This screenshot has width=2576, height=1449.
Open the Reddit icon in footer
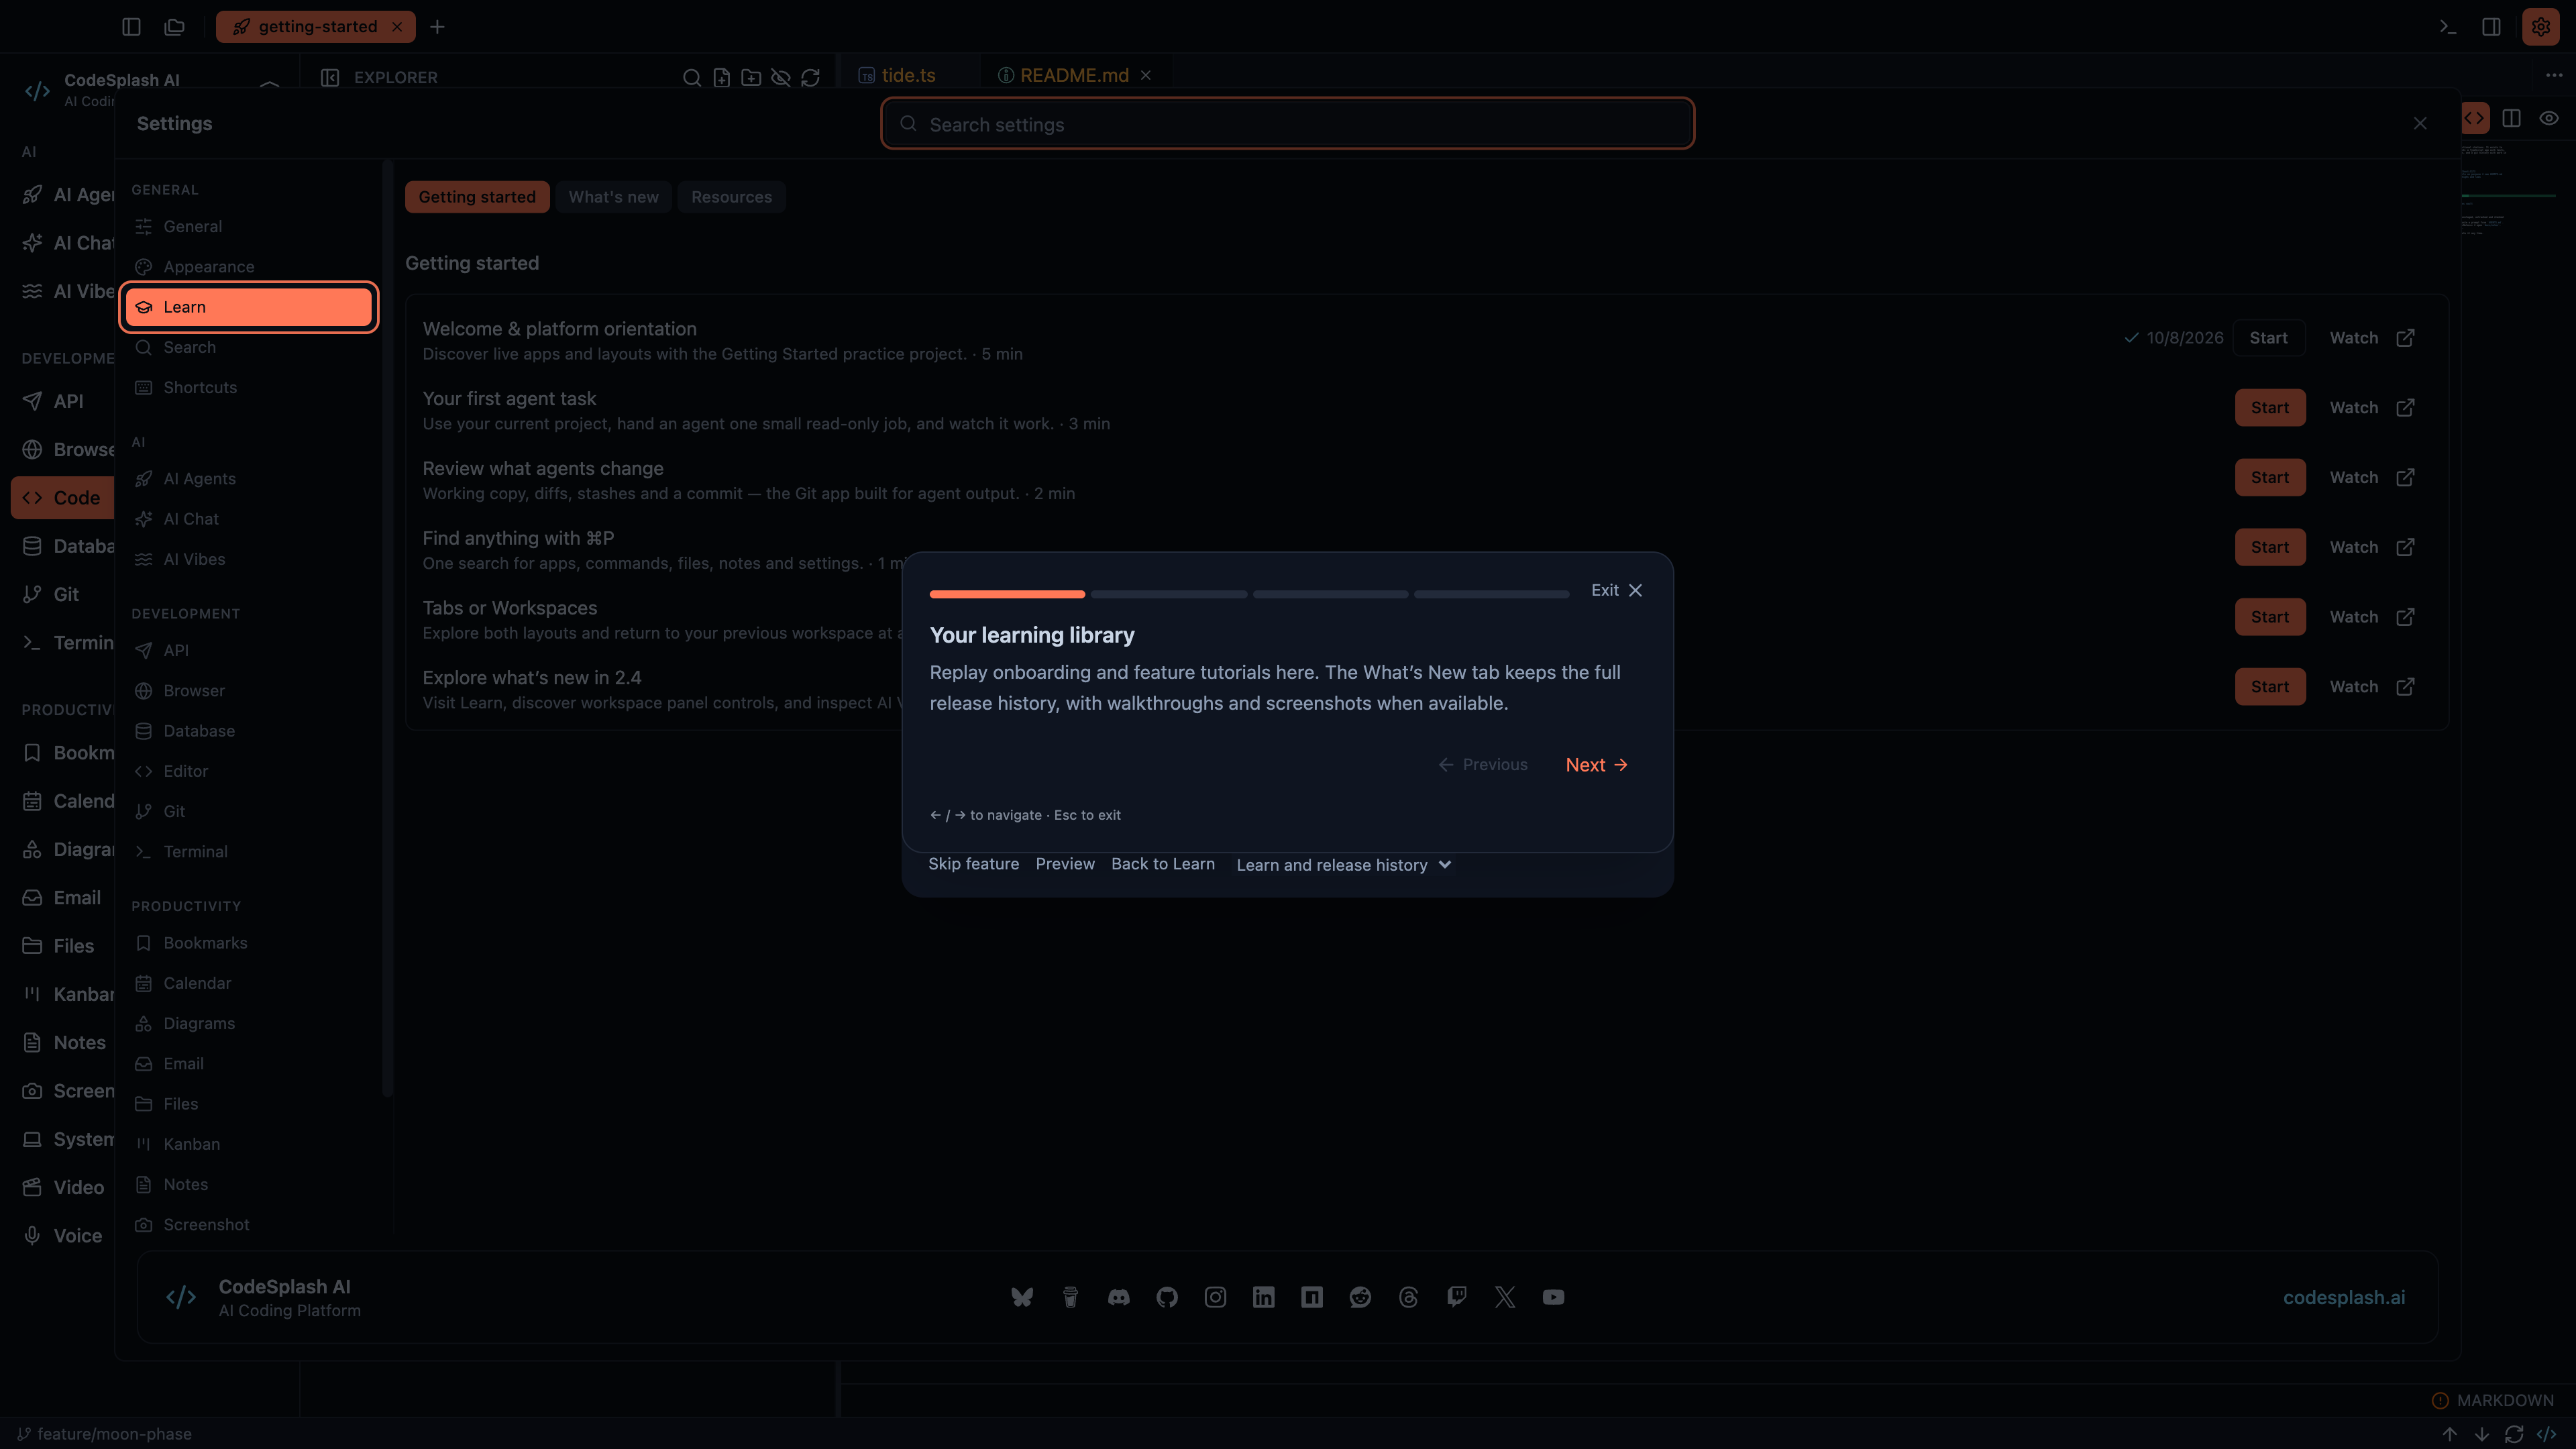tap(1360, 1297)
